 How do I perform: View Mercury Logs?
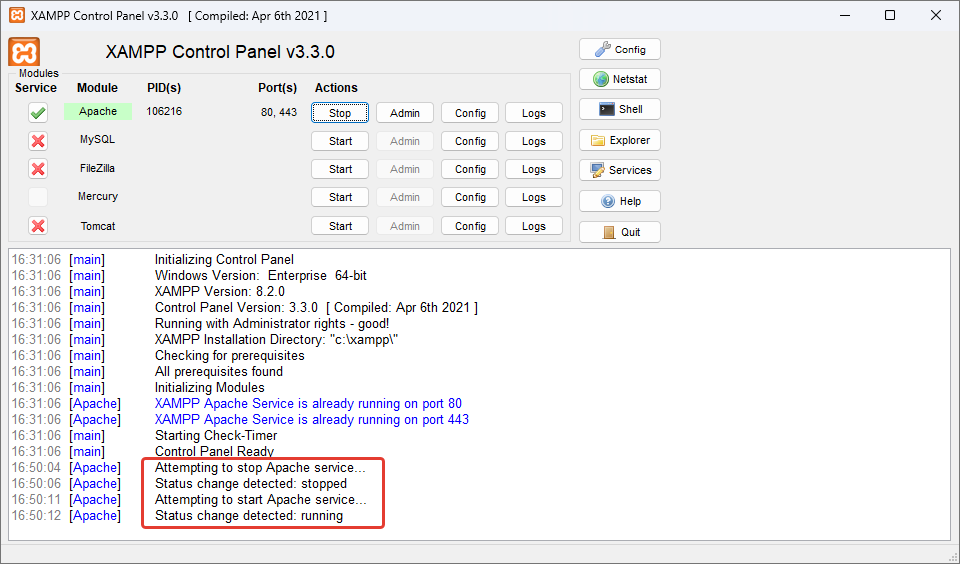(x=533, y=197)
